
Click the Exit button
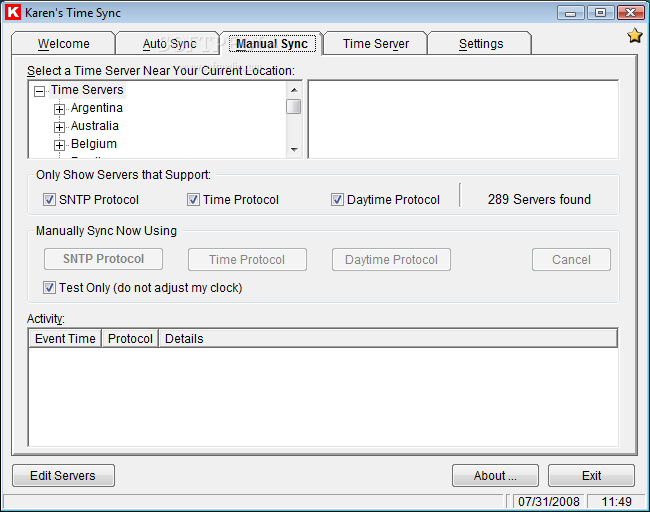(591, 476)
